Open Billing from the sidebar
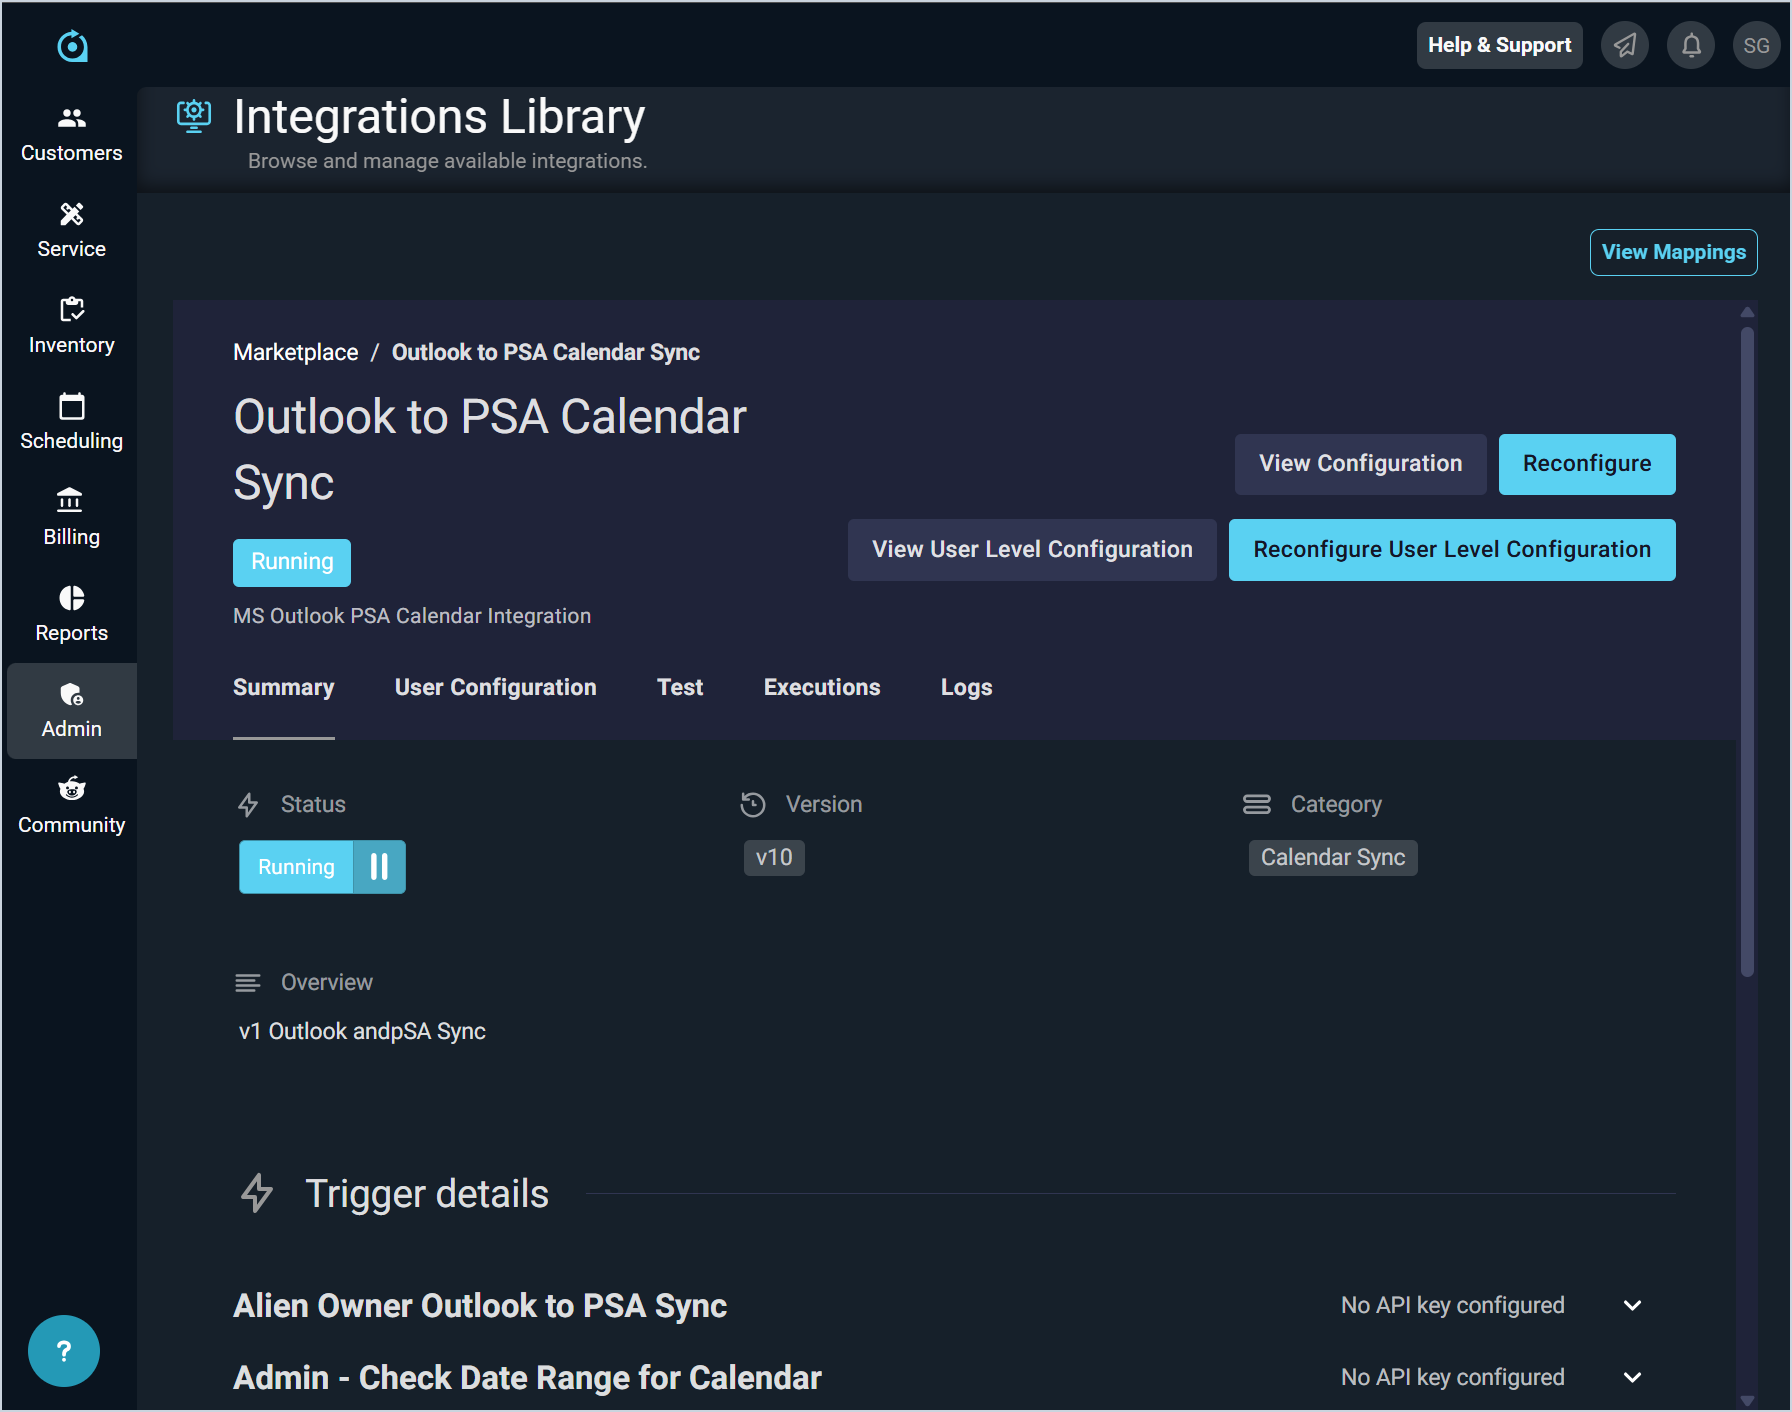This screenshot has width=1792, height=1412. tap(71, 501)
